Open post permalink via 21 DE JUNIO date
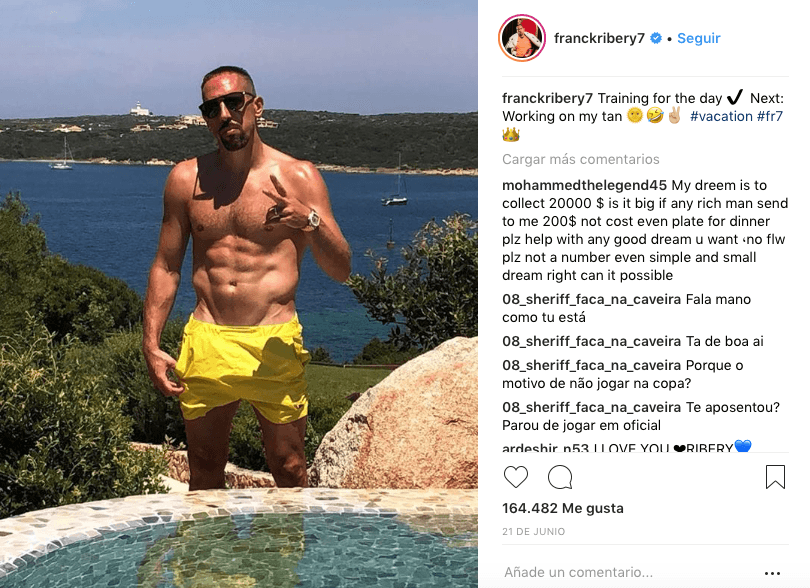 click(x=534, y=532)
